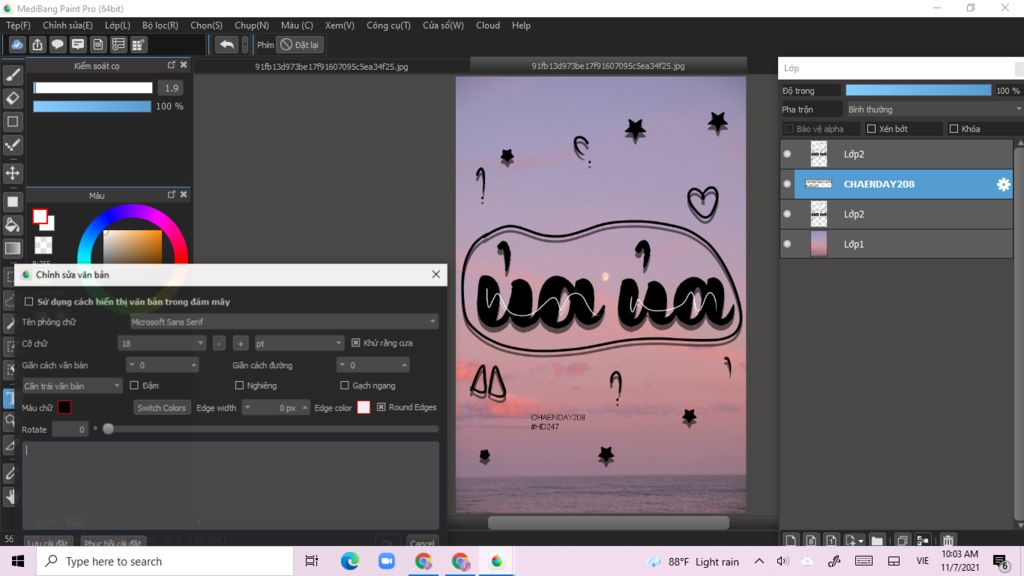
Task: Click the Rotate slider handle
Action: [x=108, y=429]
